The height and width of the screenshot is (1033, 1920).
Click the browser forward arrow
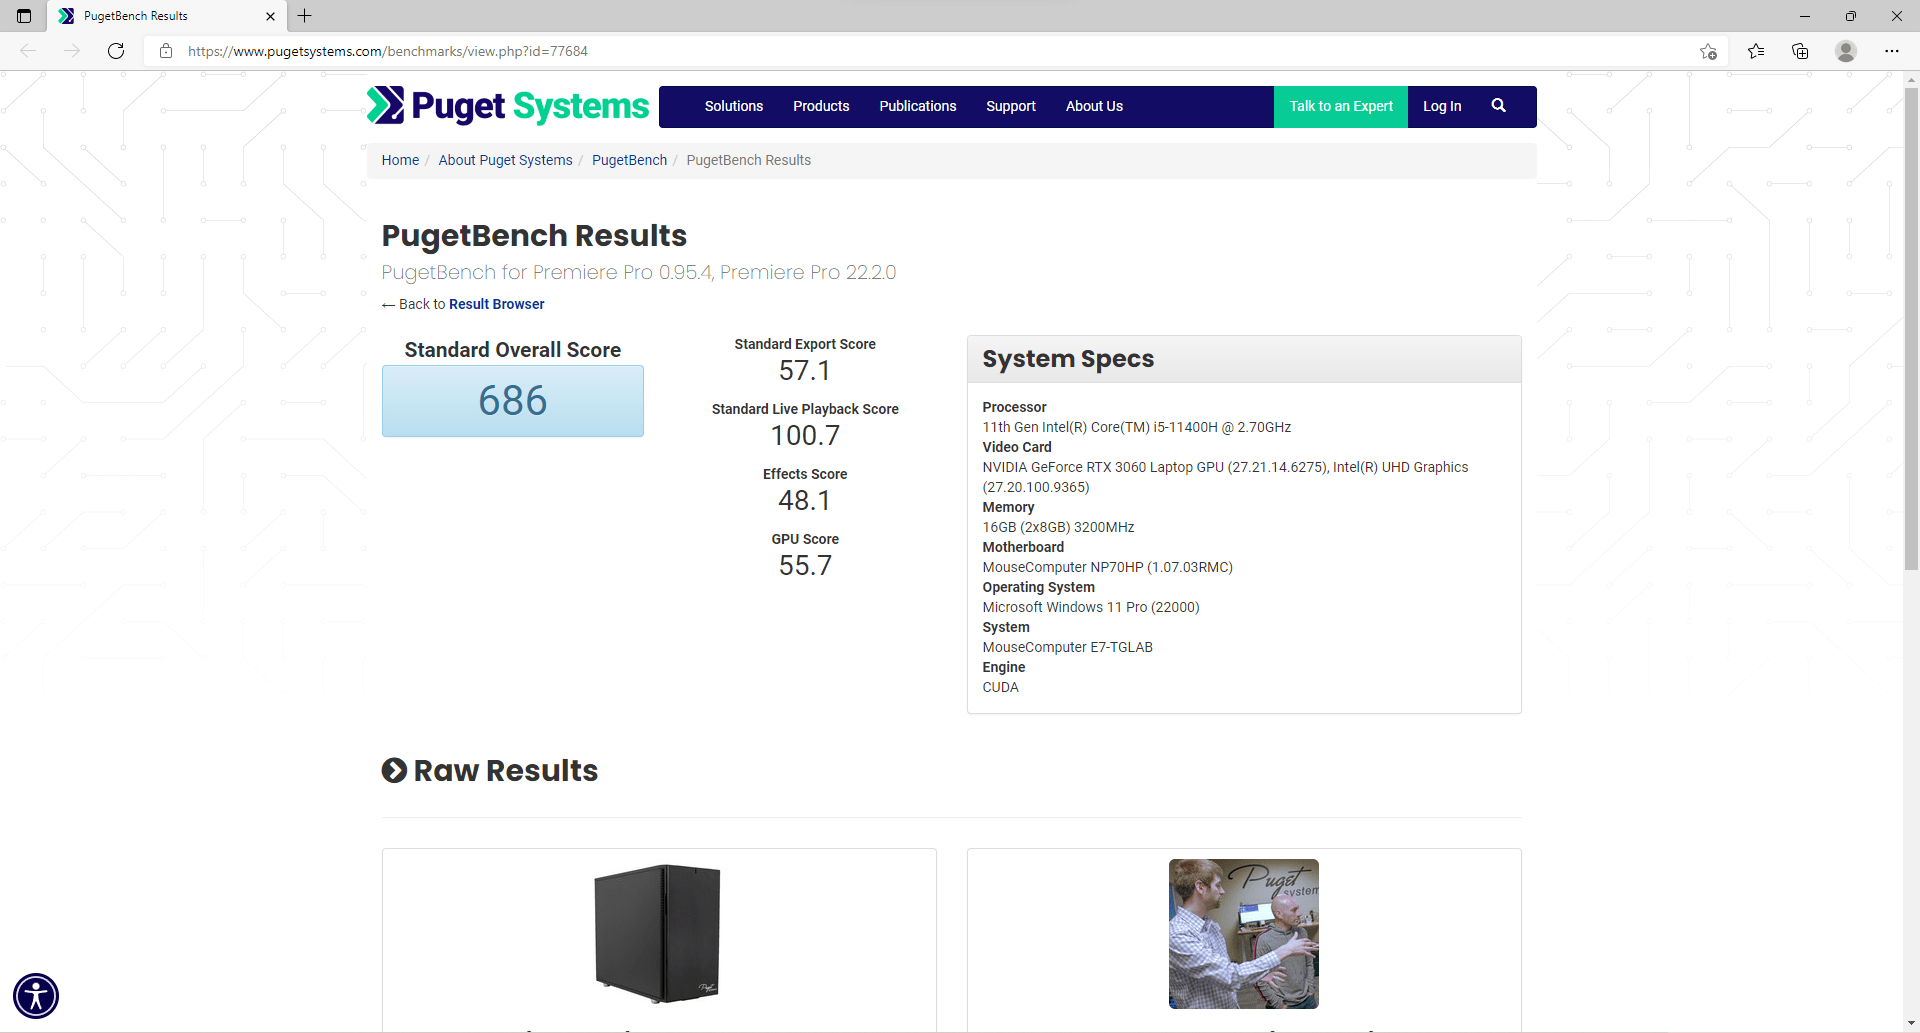72,51
